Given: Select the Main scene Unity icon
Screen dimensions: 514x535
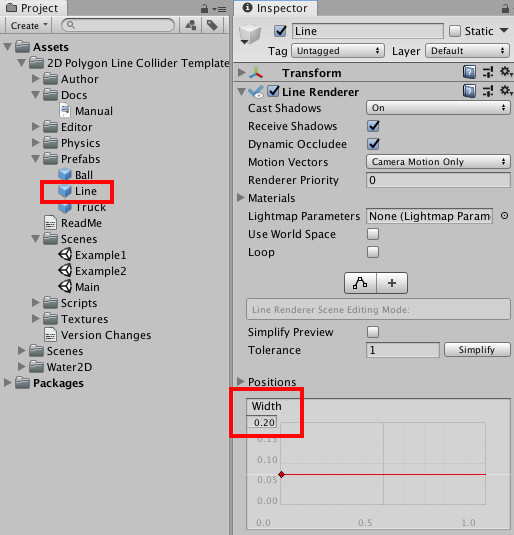Looking at the screenshot, I should tap(65, 287).
